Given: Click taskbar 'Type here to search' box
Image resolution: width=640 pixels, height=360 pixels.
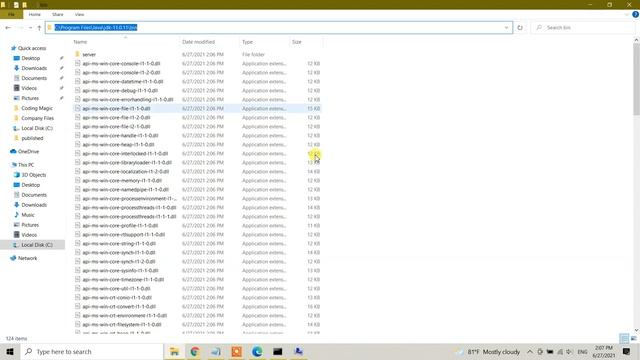Looking at the screenshot, I should 92,351.
